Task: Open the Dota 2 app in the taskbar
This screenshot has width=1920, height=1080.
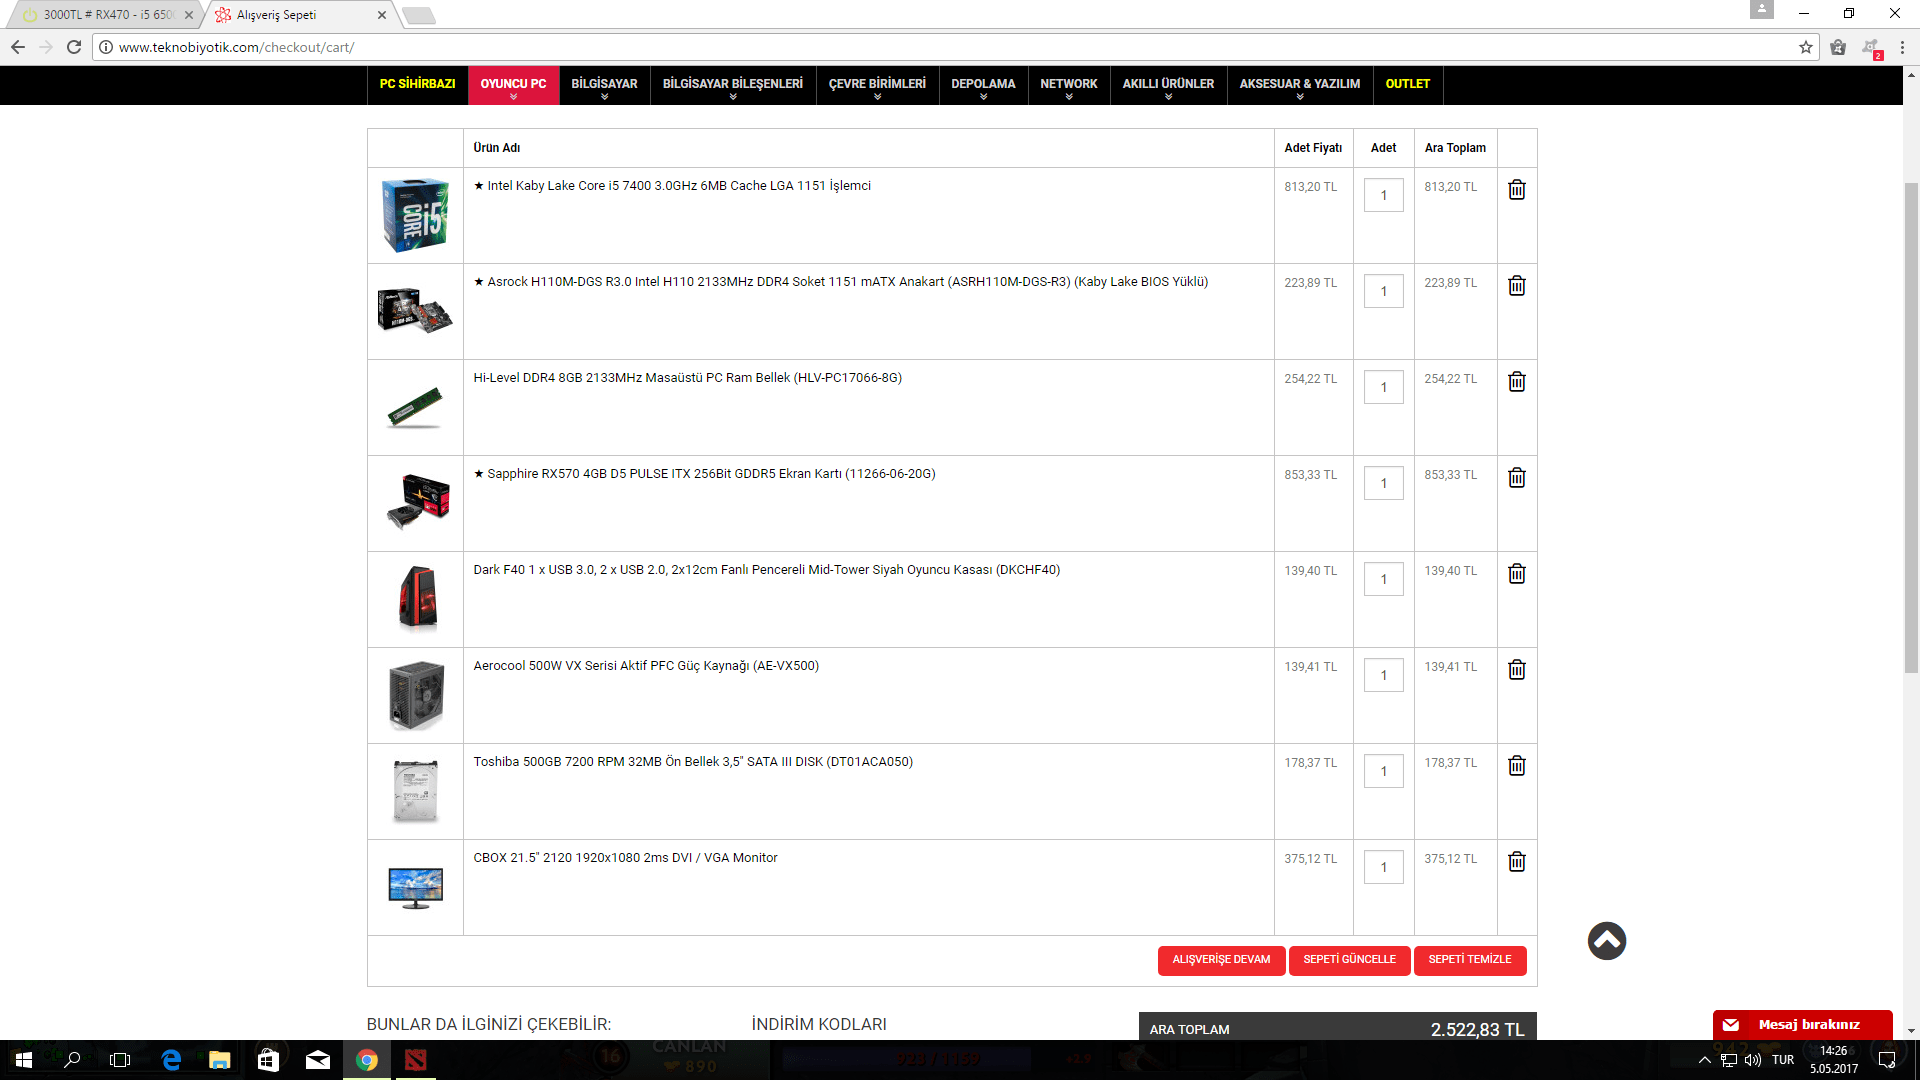Action: [x=415, y=1060]
